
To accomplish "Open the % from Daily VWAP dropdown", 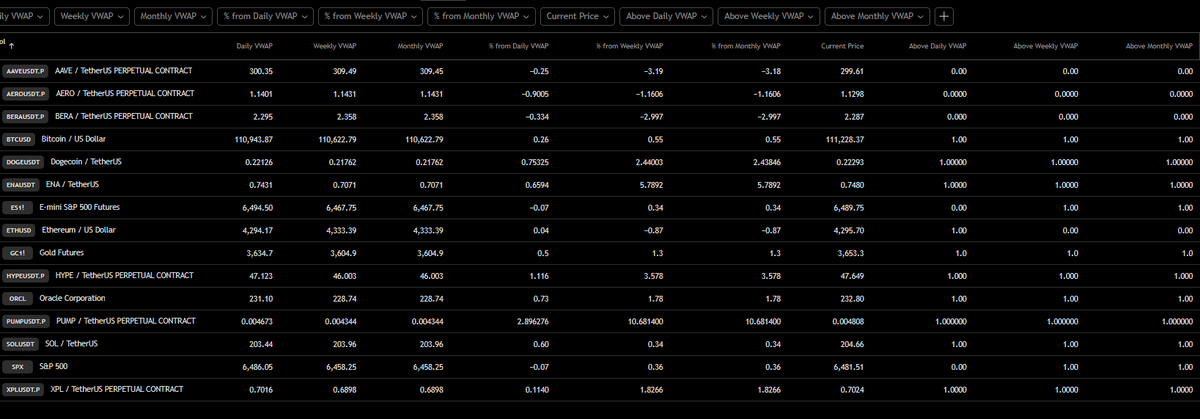I will click(x=266, y=17).
